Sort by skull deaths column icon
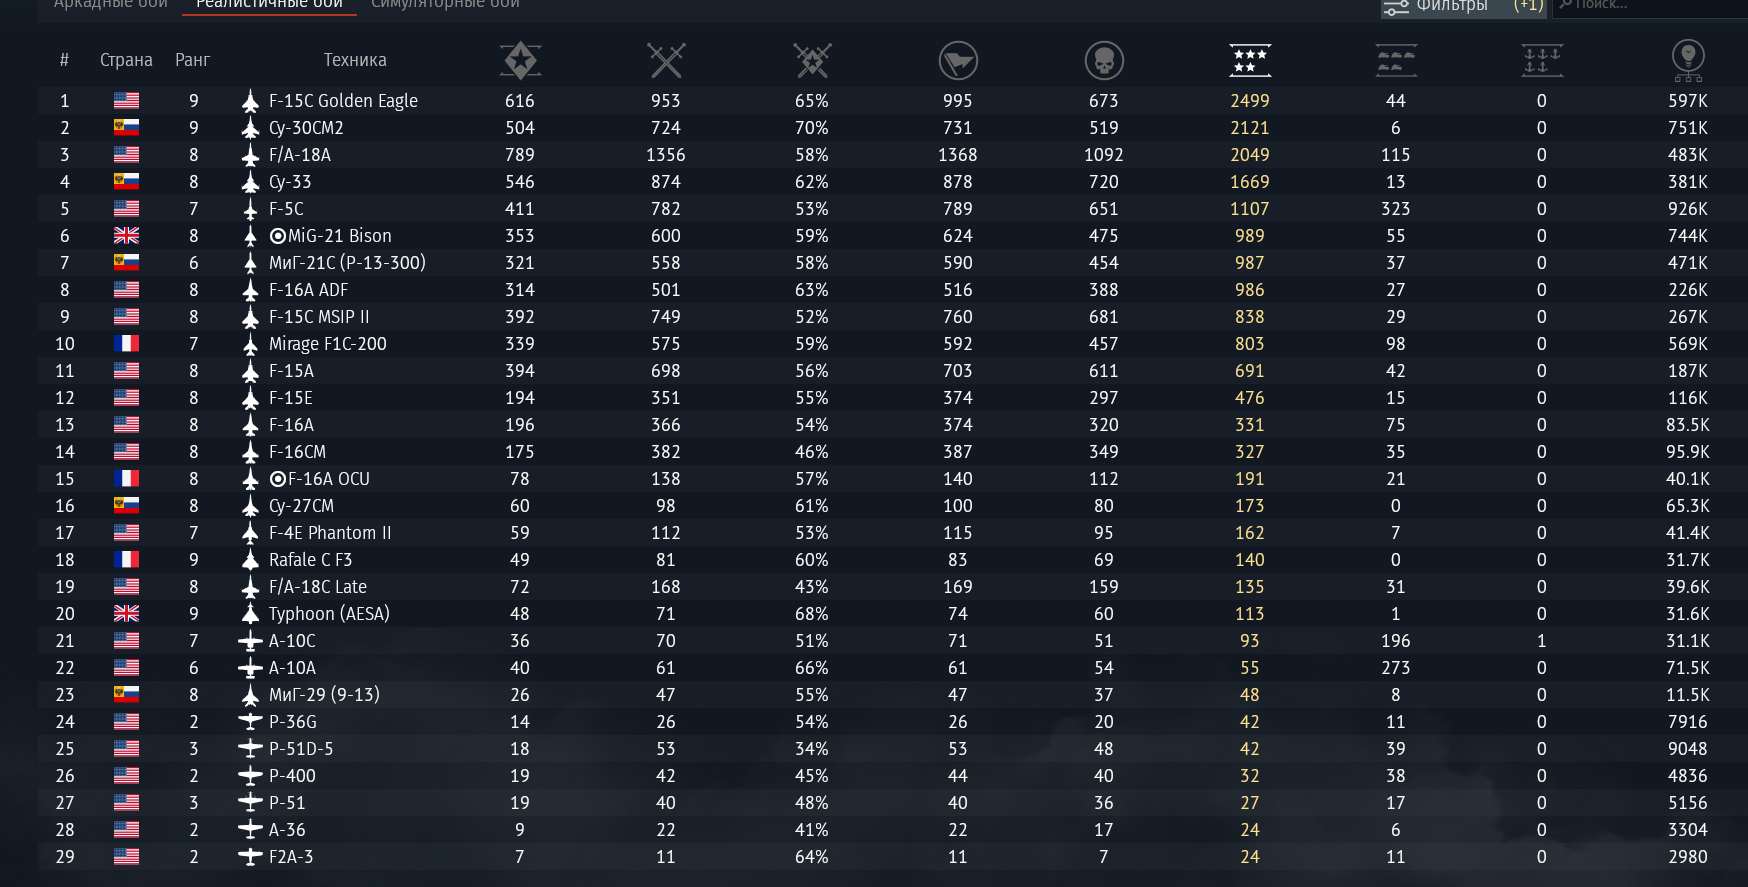1748x887 pixels. coord(1104,60)
